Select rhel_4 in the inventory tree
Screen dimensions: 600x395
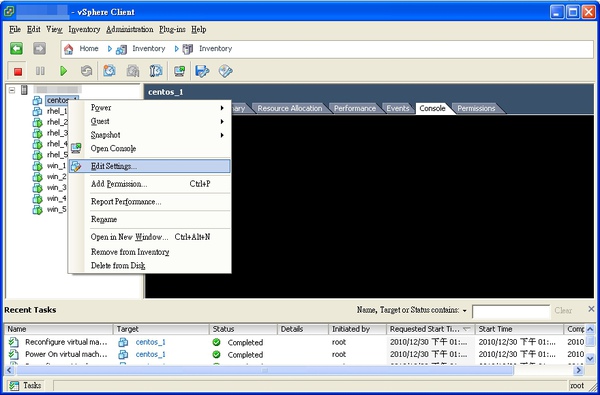click(x=57, y=144)
